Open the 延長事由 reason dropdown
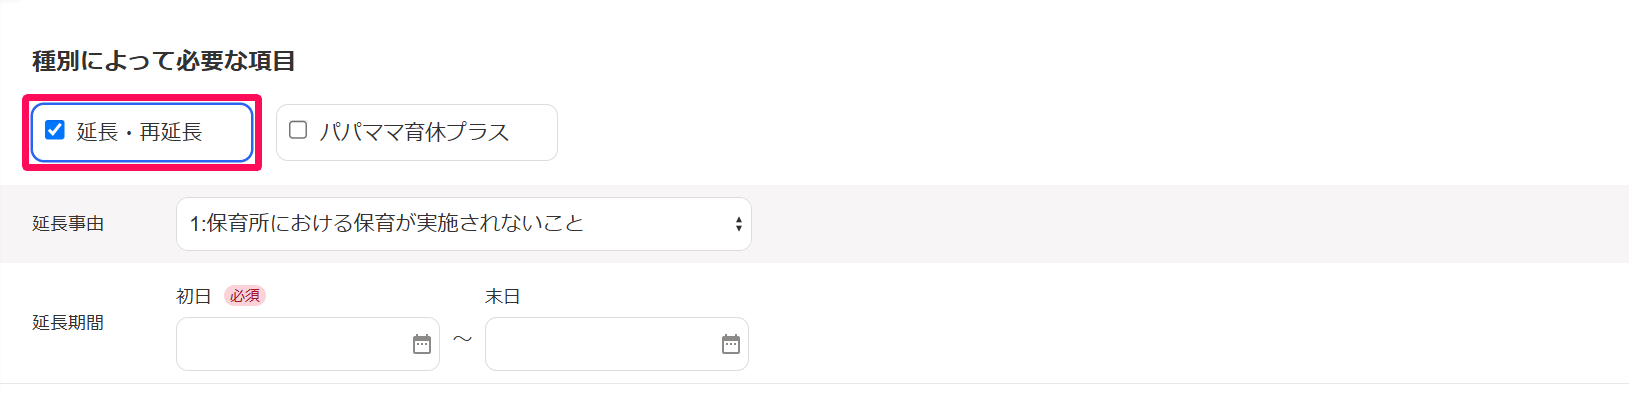 [x=464, y=224]
